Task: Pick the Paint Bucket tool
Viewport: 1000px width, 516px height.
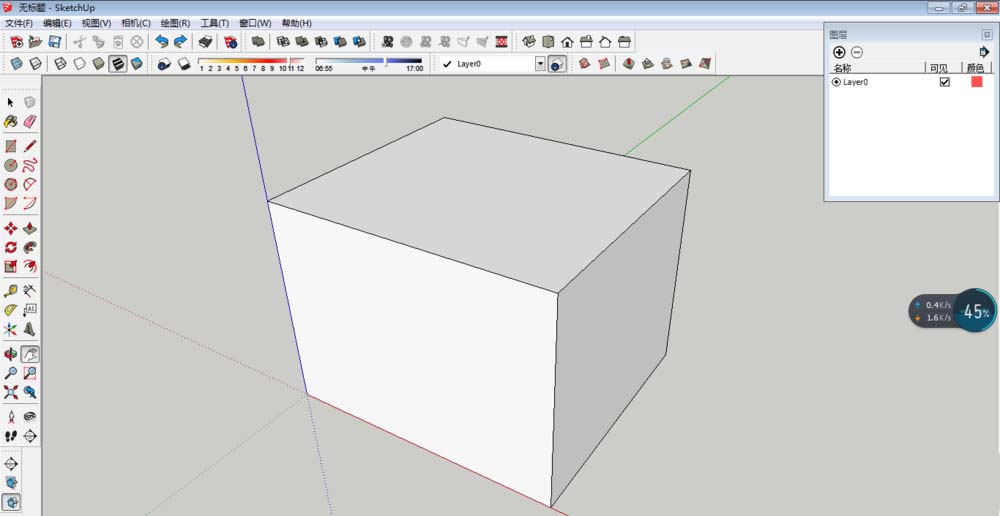Action: 11,121
